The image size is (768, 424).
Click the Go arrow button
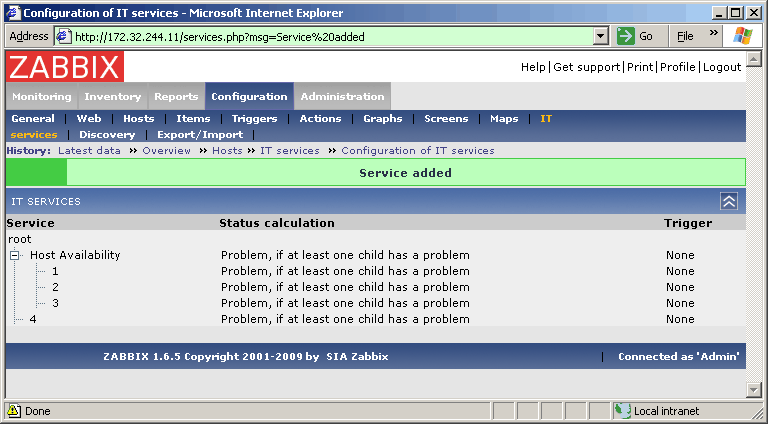click(x=625, y=36)
